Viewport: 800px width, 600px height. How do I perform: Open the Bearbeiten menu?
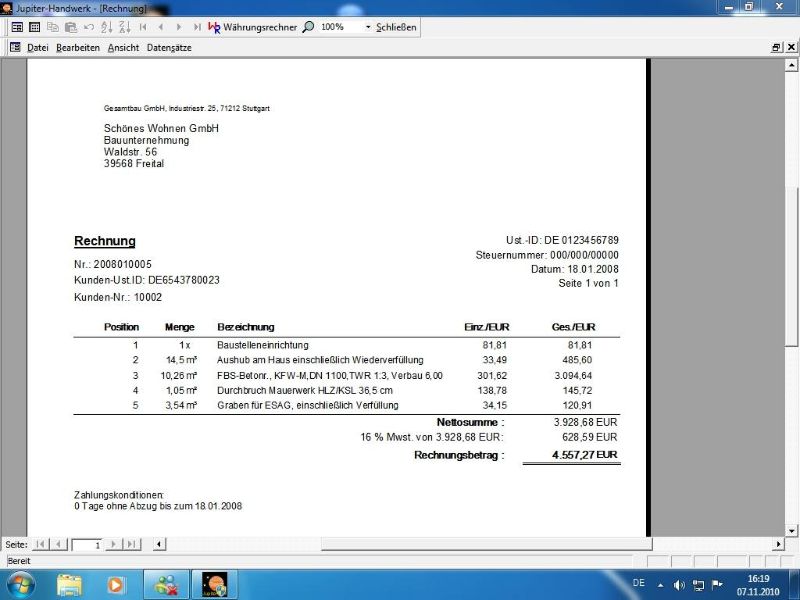click(78, 47)
